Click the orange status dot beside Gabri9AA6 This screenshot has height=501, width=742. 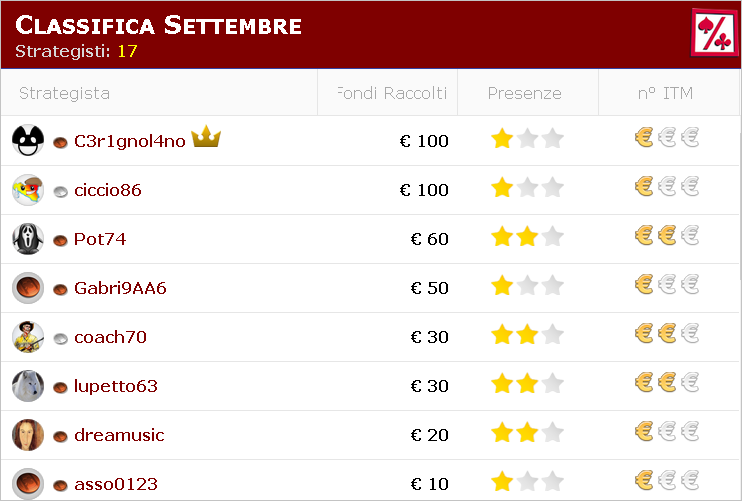pos(60,289)
